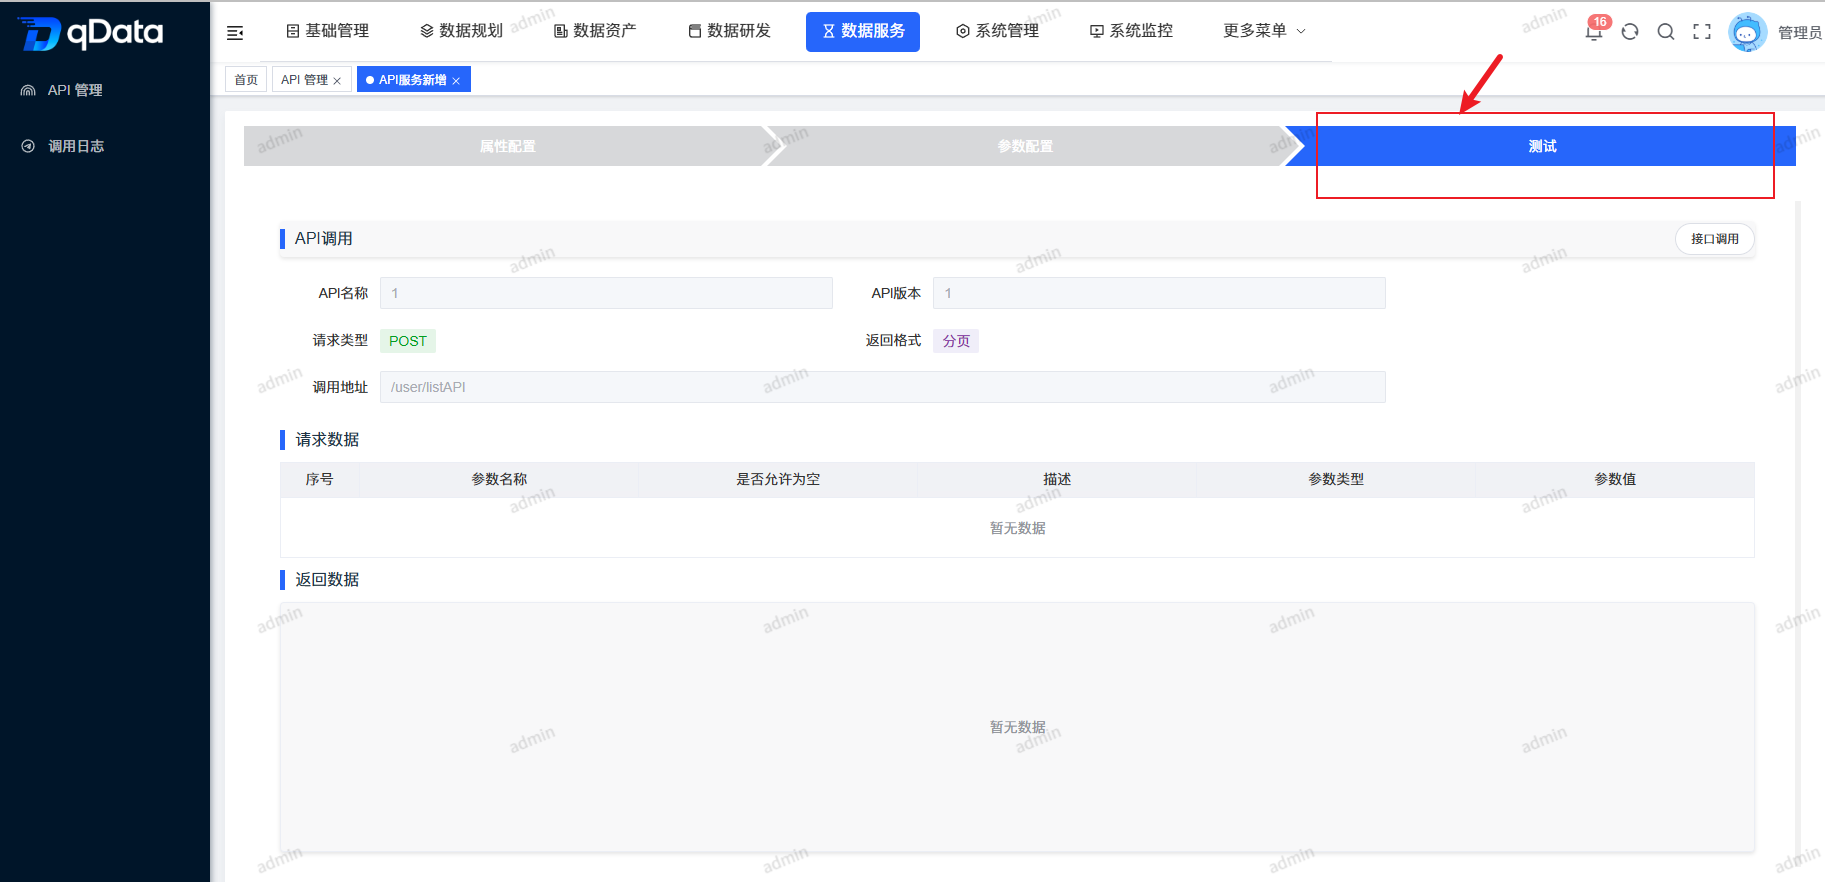
Task: Toggle fullscreen mode icon
Action: coord(1702,32)
